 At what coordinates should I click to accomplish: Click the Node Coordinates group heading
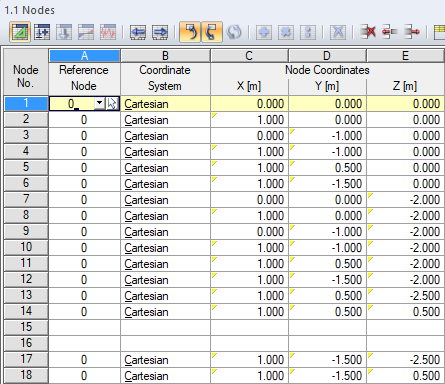click(327, 70)
